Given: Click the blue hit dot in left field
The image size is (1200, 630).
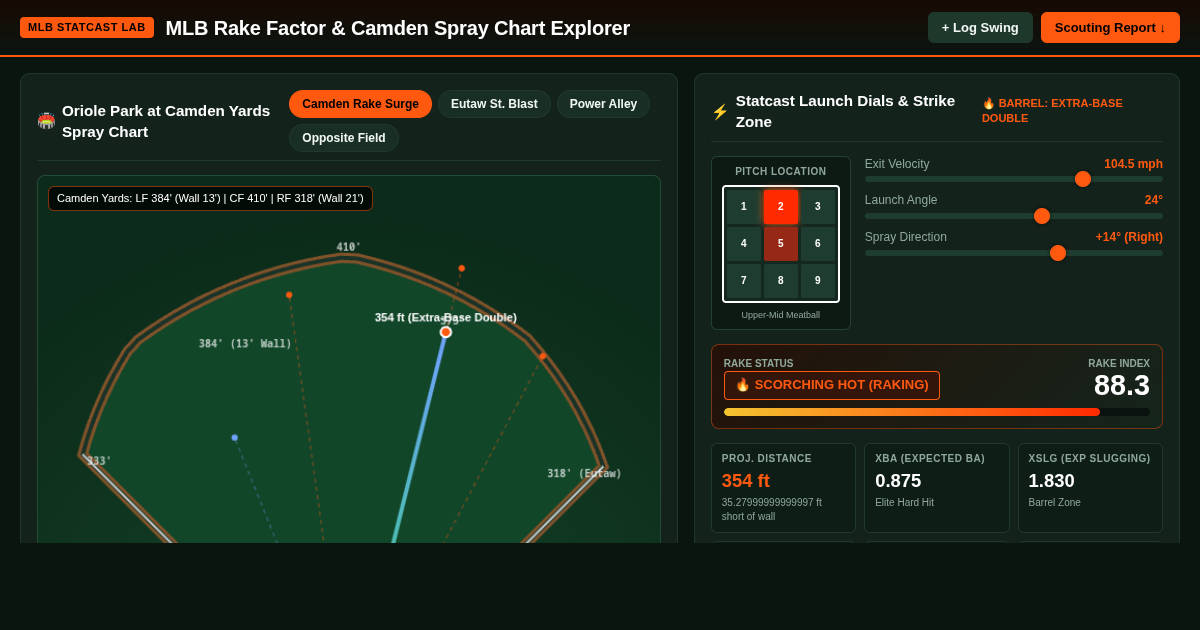Looking at the screenshot, I should click(x=235, y=437).
